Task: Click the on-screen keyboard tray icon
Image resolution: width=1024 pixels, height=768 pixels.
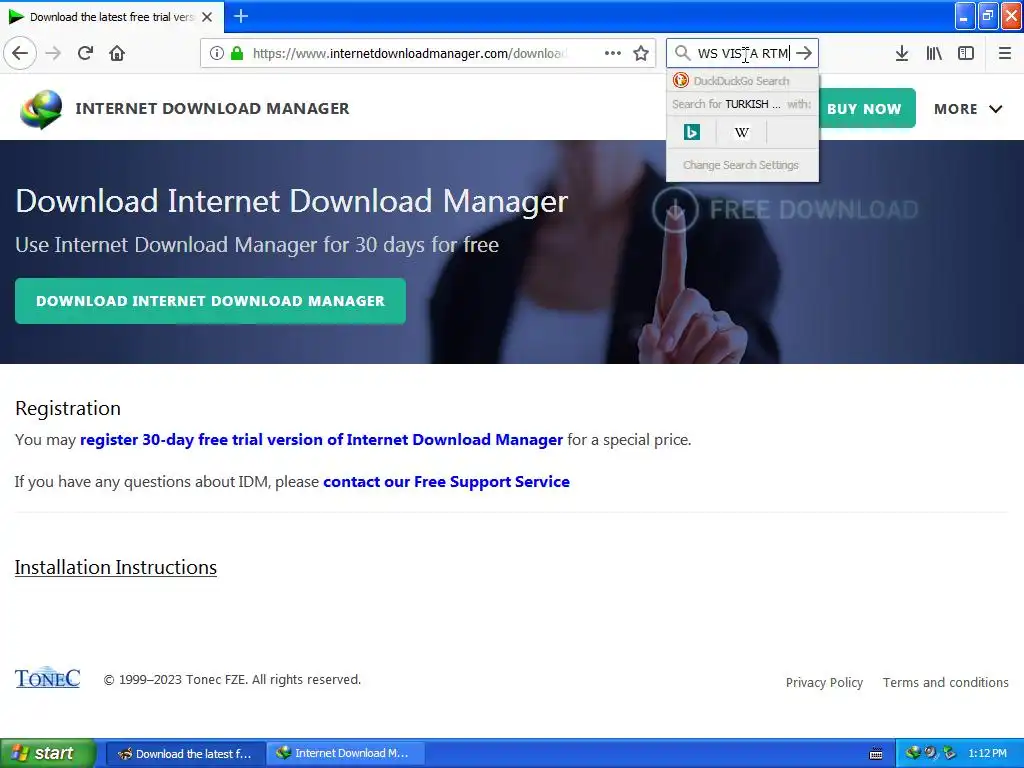Action: 876,754
